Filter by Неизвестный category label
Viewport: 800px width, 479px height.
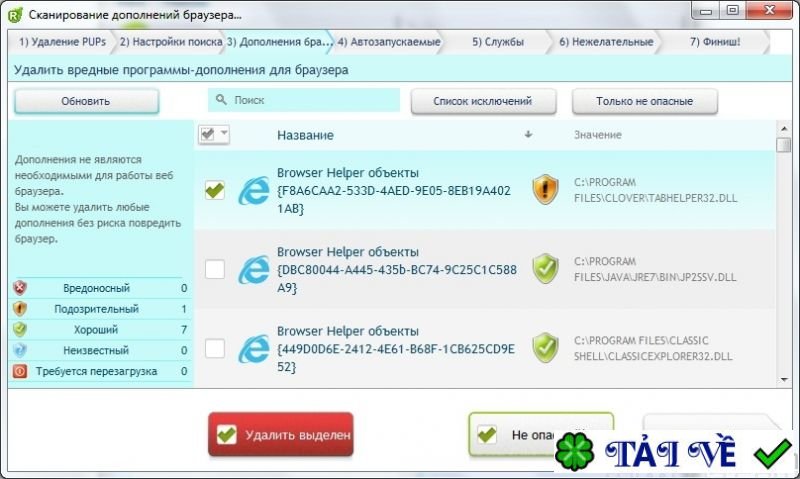pos(96,350)
